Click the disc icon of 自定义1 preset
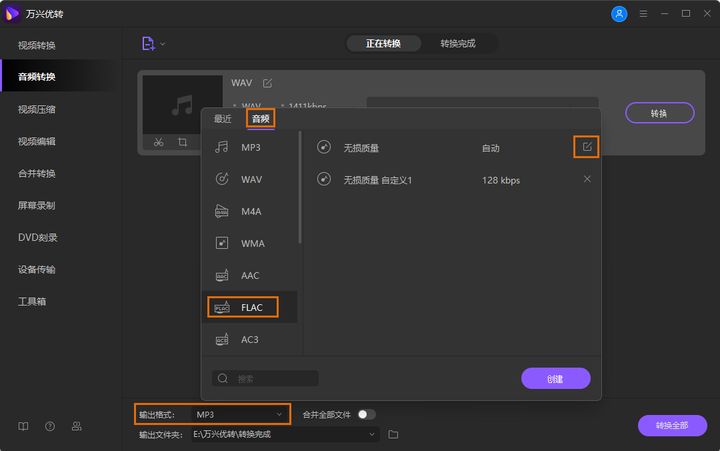 pos(324,179)
